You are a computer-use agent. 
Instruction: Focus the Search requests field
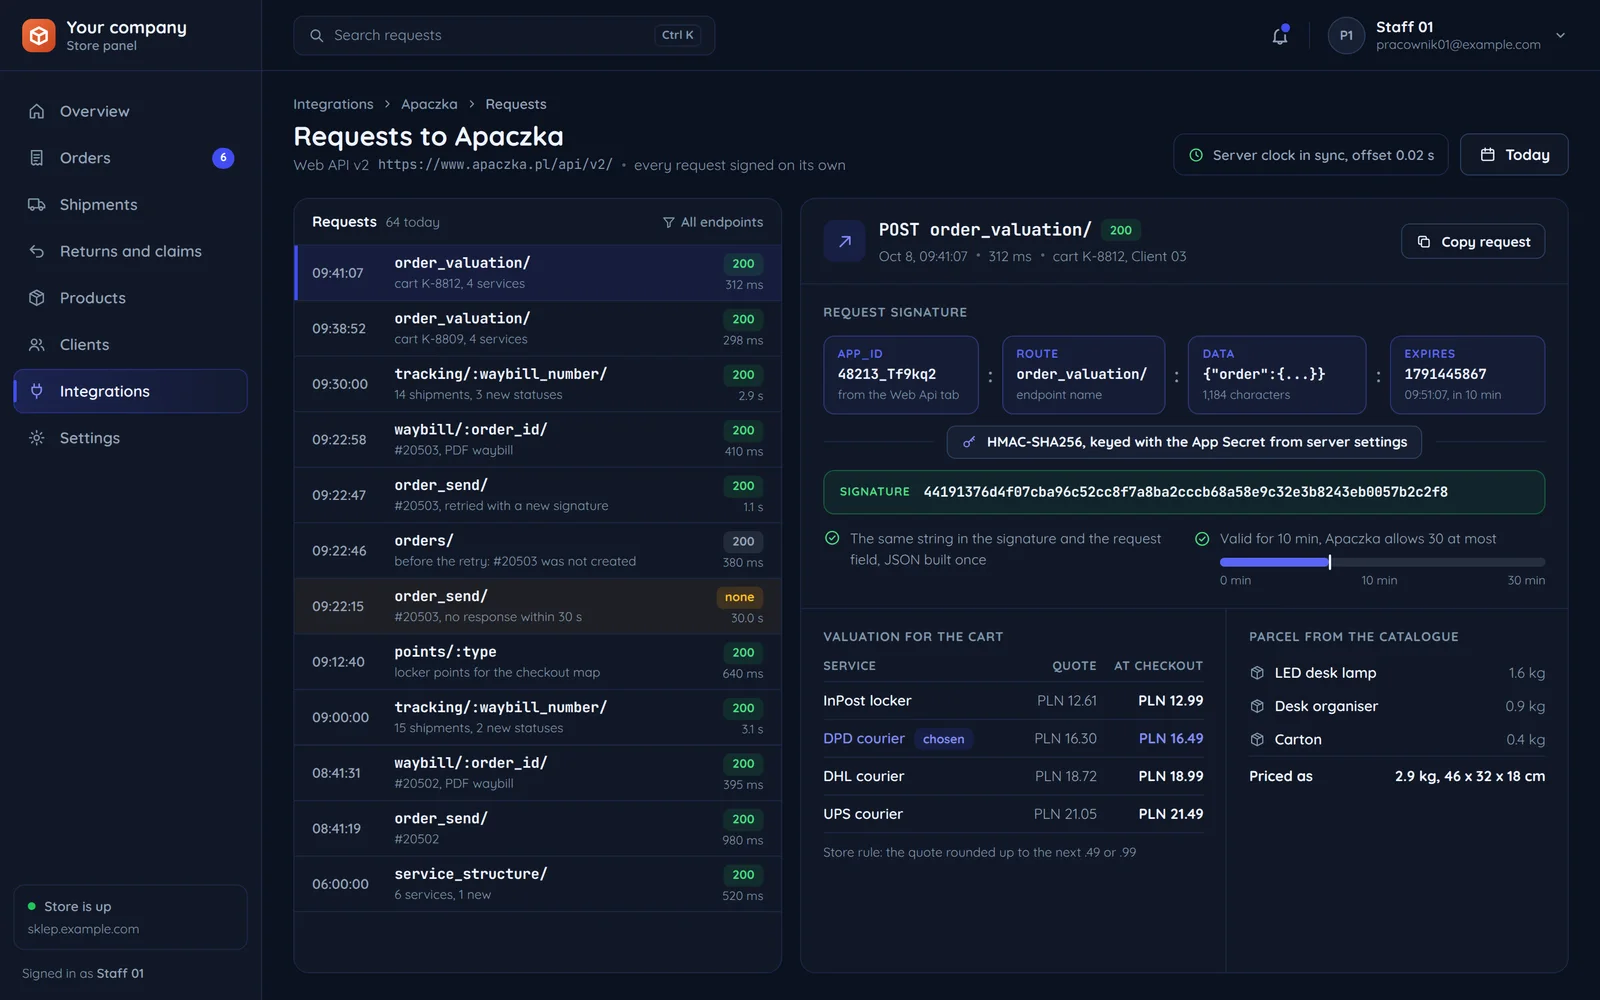pyautogui.click(x=504, y=36)
